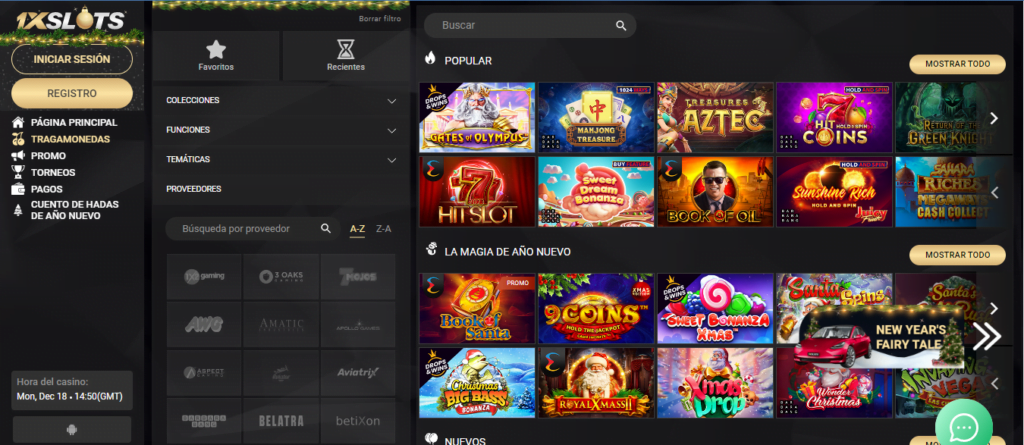The width and height of the screenshot is (1024, 445).
Task: Focus the Búsqueda por proveedor field
Action: pos(253,229)
